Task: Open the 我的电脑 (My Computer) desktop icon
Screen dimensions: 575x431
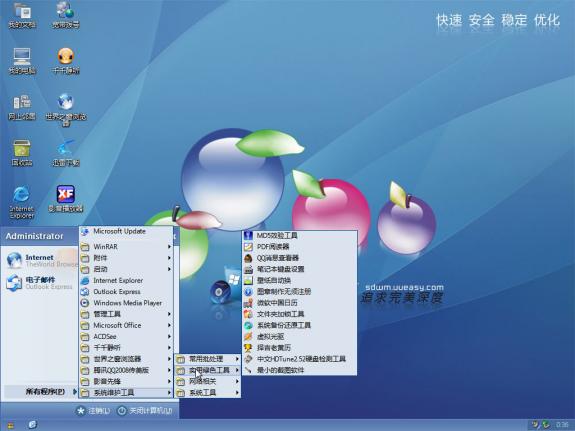Action: coord(22,61)
